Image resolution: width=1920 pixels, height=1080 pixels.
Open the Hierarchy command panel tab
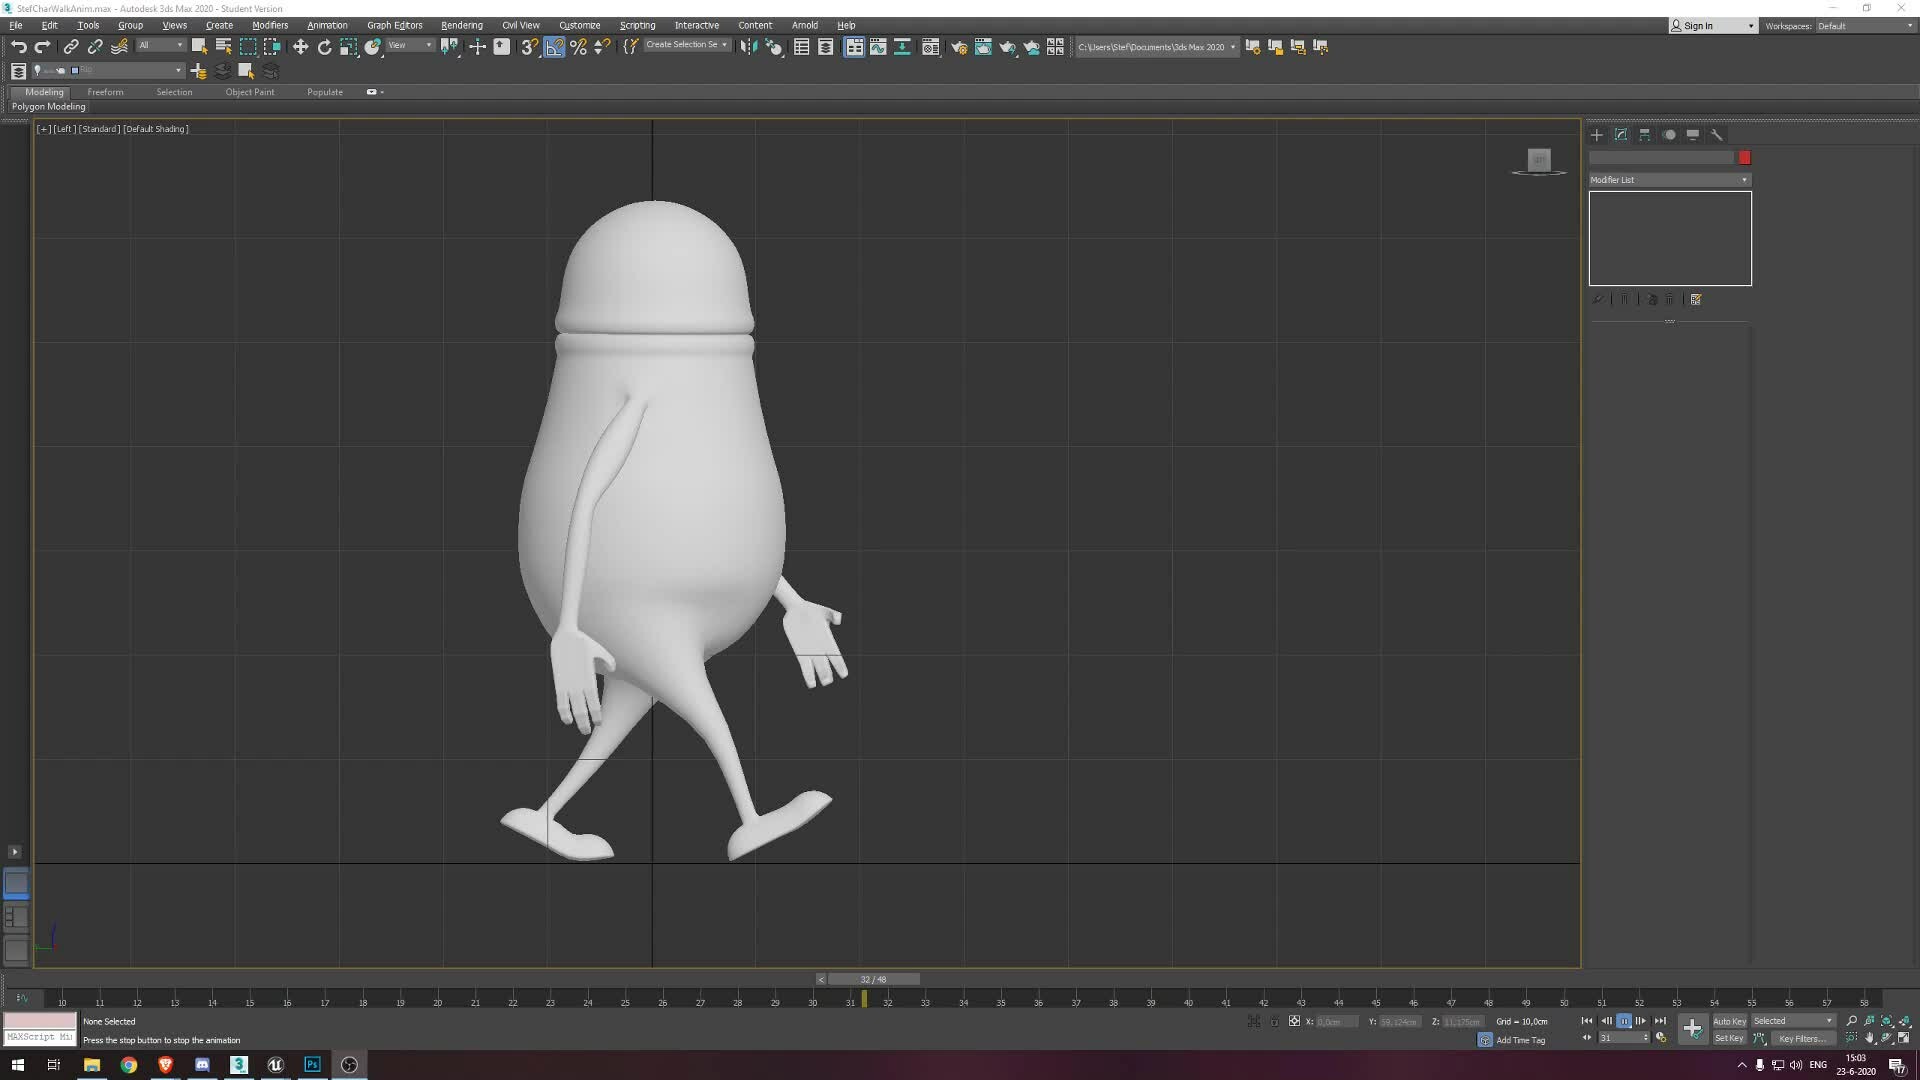1645,134
